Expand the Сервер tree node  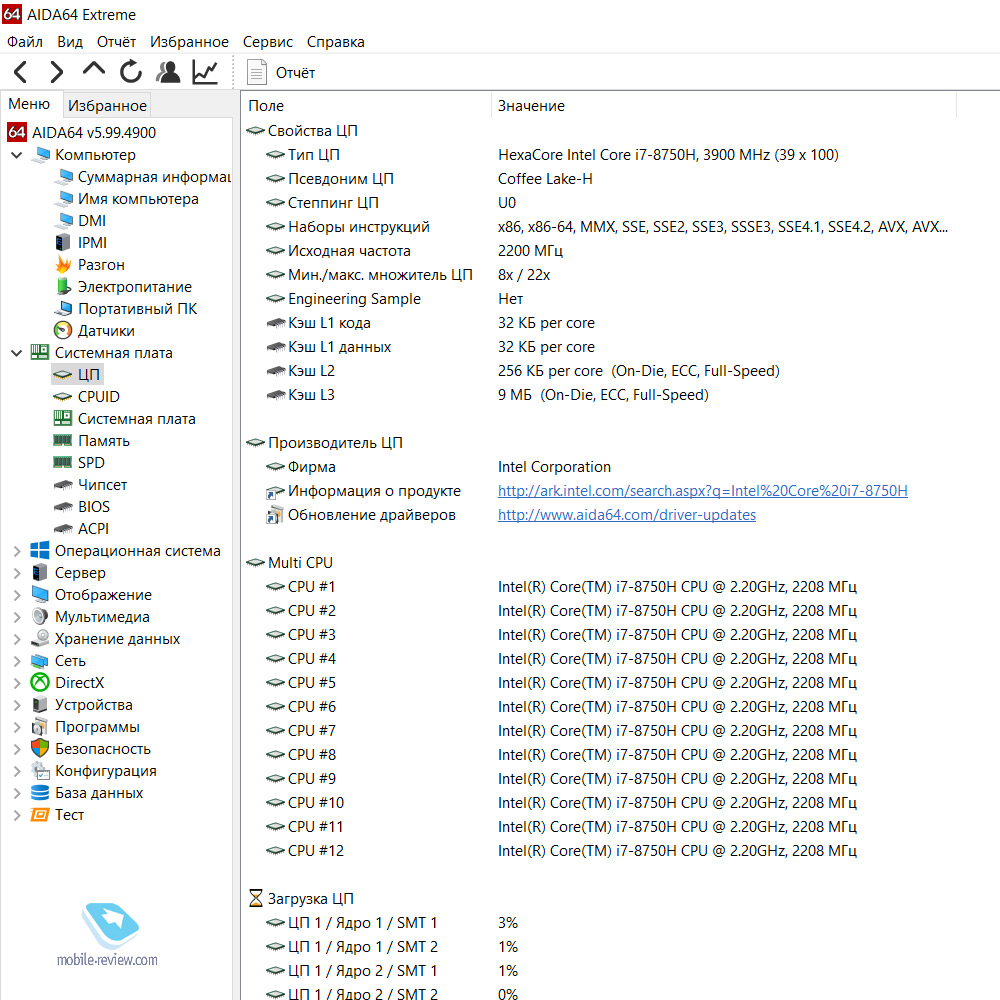(17, 573)
